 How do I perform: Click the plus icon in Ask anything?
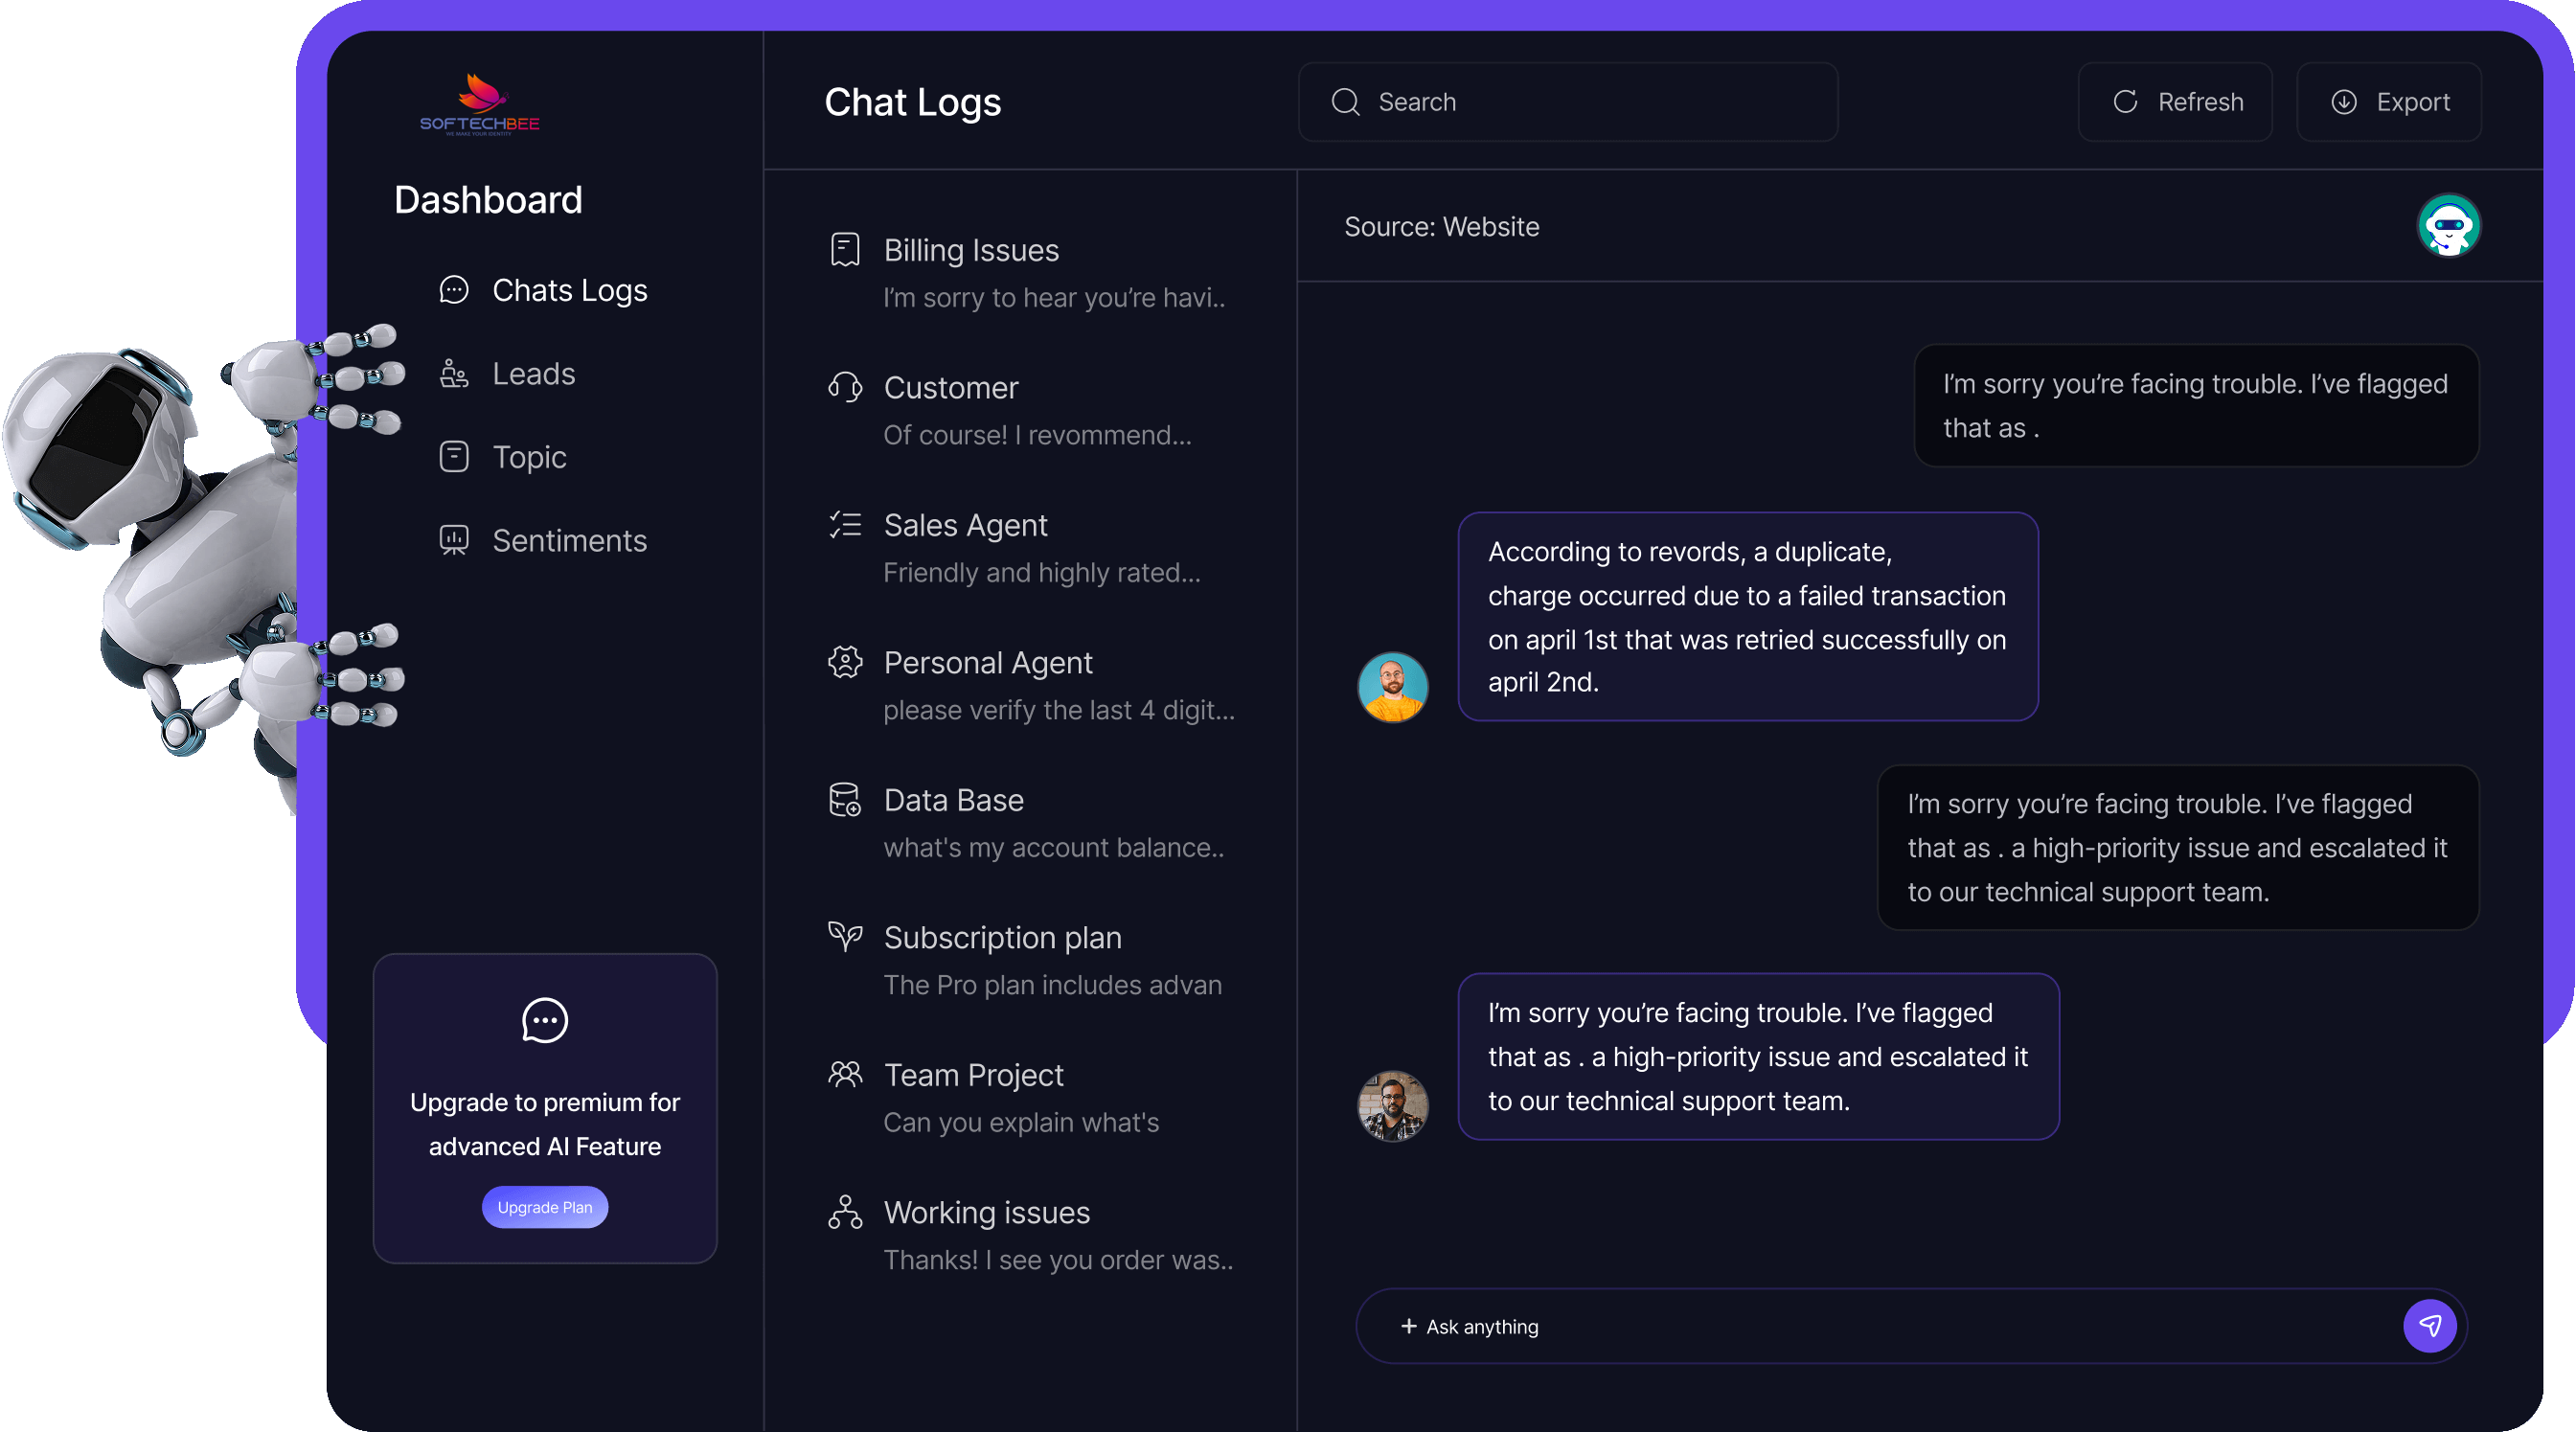1408,1326
